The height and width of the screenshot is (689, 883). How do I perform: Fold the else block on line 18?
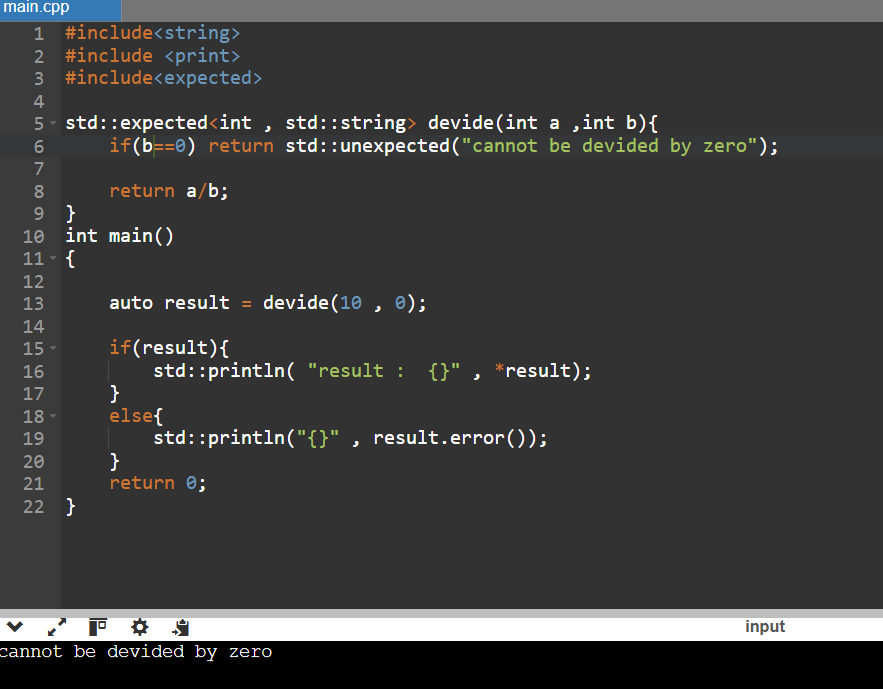click(52, 415)
